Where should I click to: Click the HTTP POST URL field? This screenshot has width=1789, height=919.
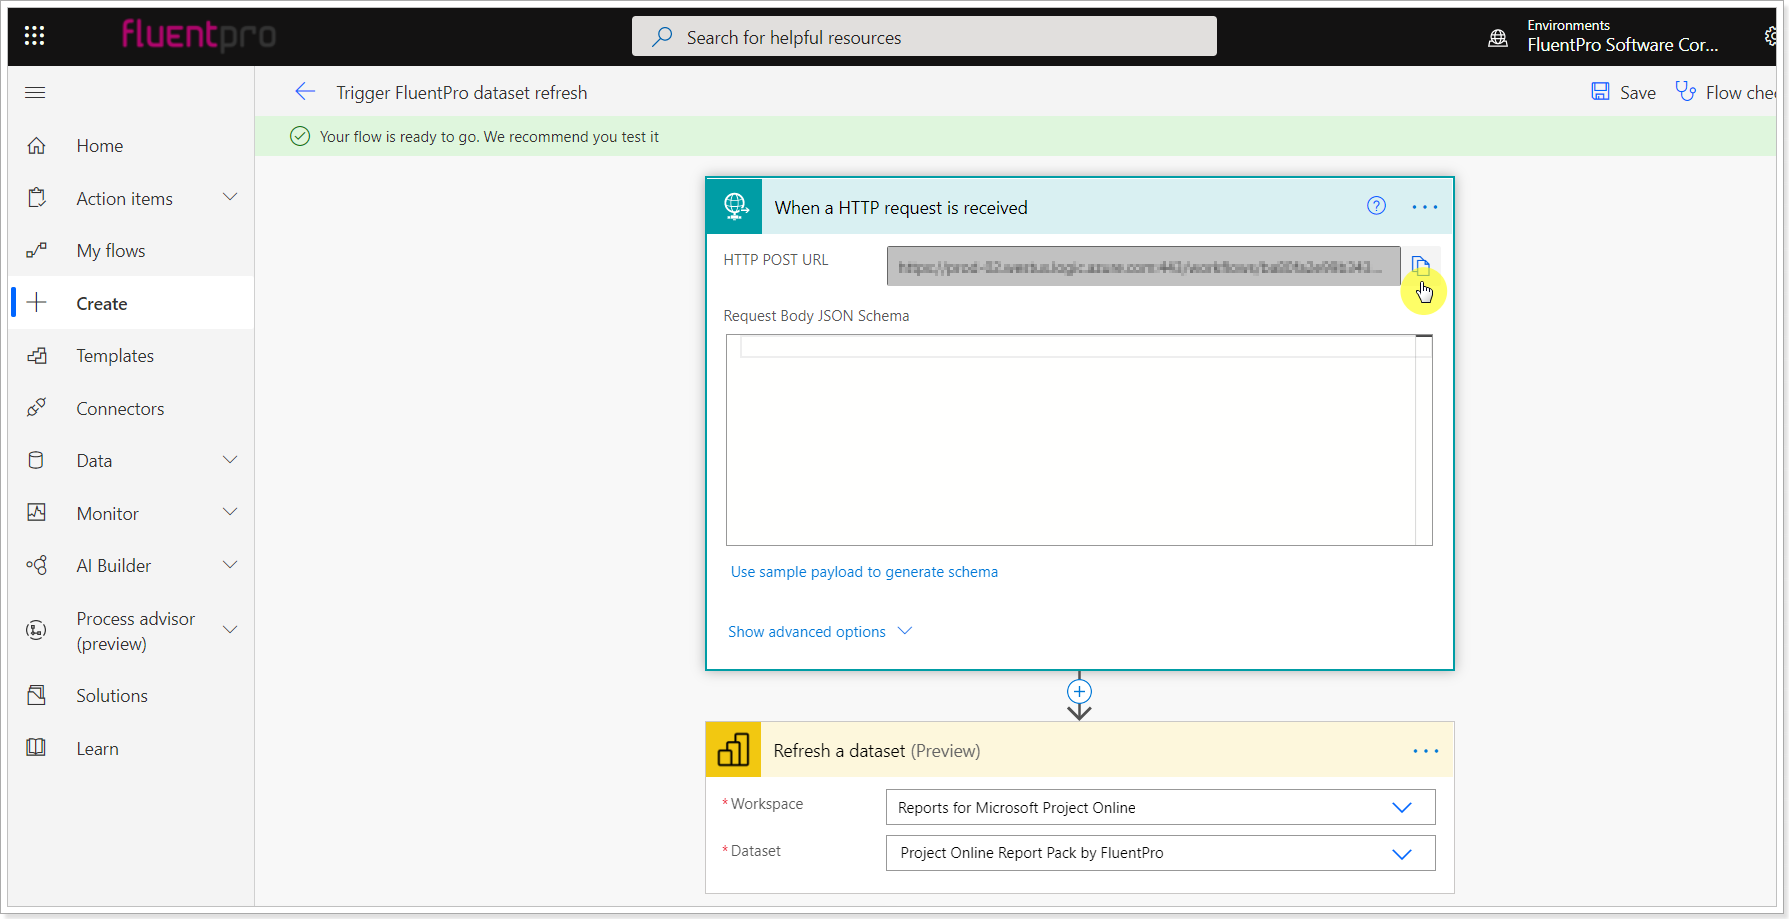click(x=1143, y=266)
